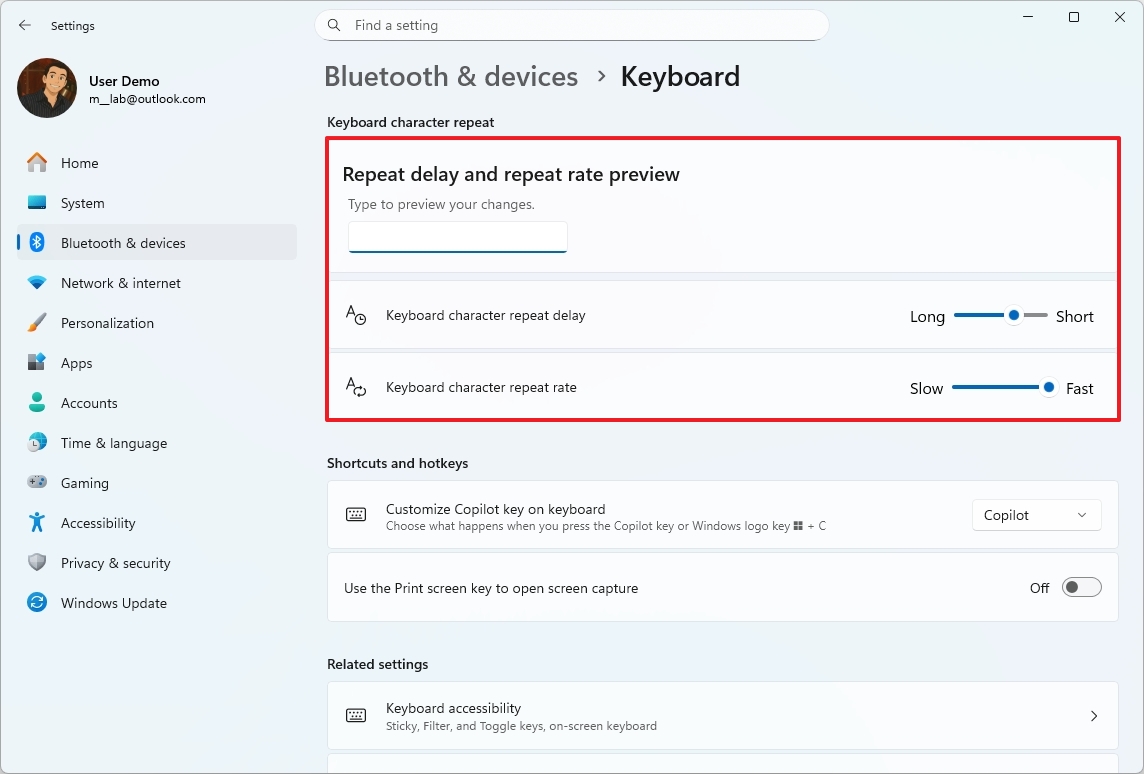1144x774 pixels.
Task: Open the Copilot key behavior dropdown
Action: pyautogui.click(x=1036, y=514)
